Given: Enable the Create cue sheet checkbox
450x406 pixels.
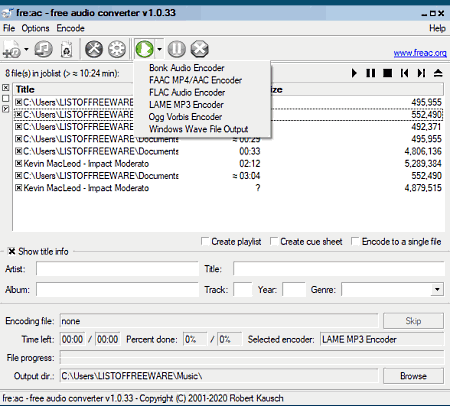Looking at the screenshot, I should point(274,241).
